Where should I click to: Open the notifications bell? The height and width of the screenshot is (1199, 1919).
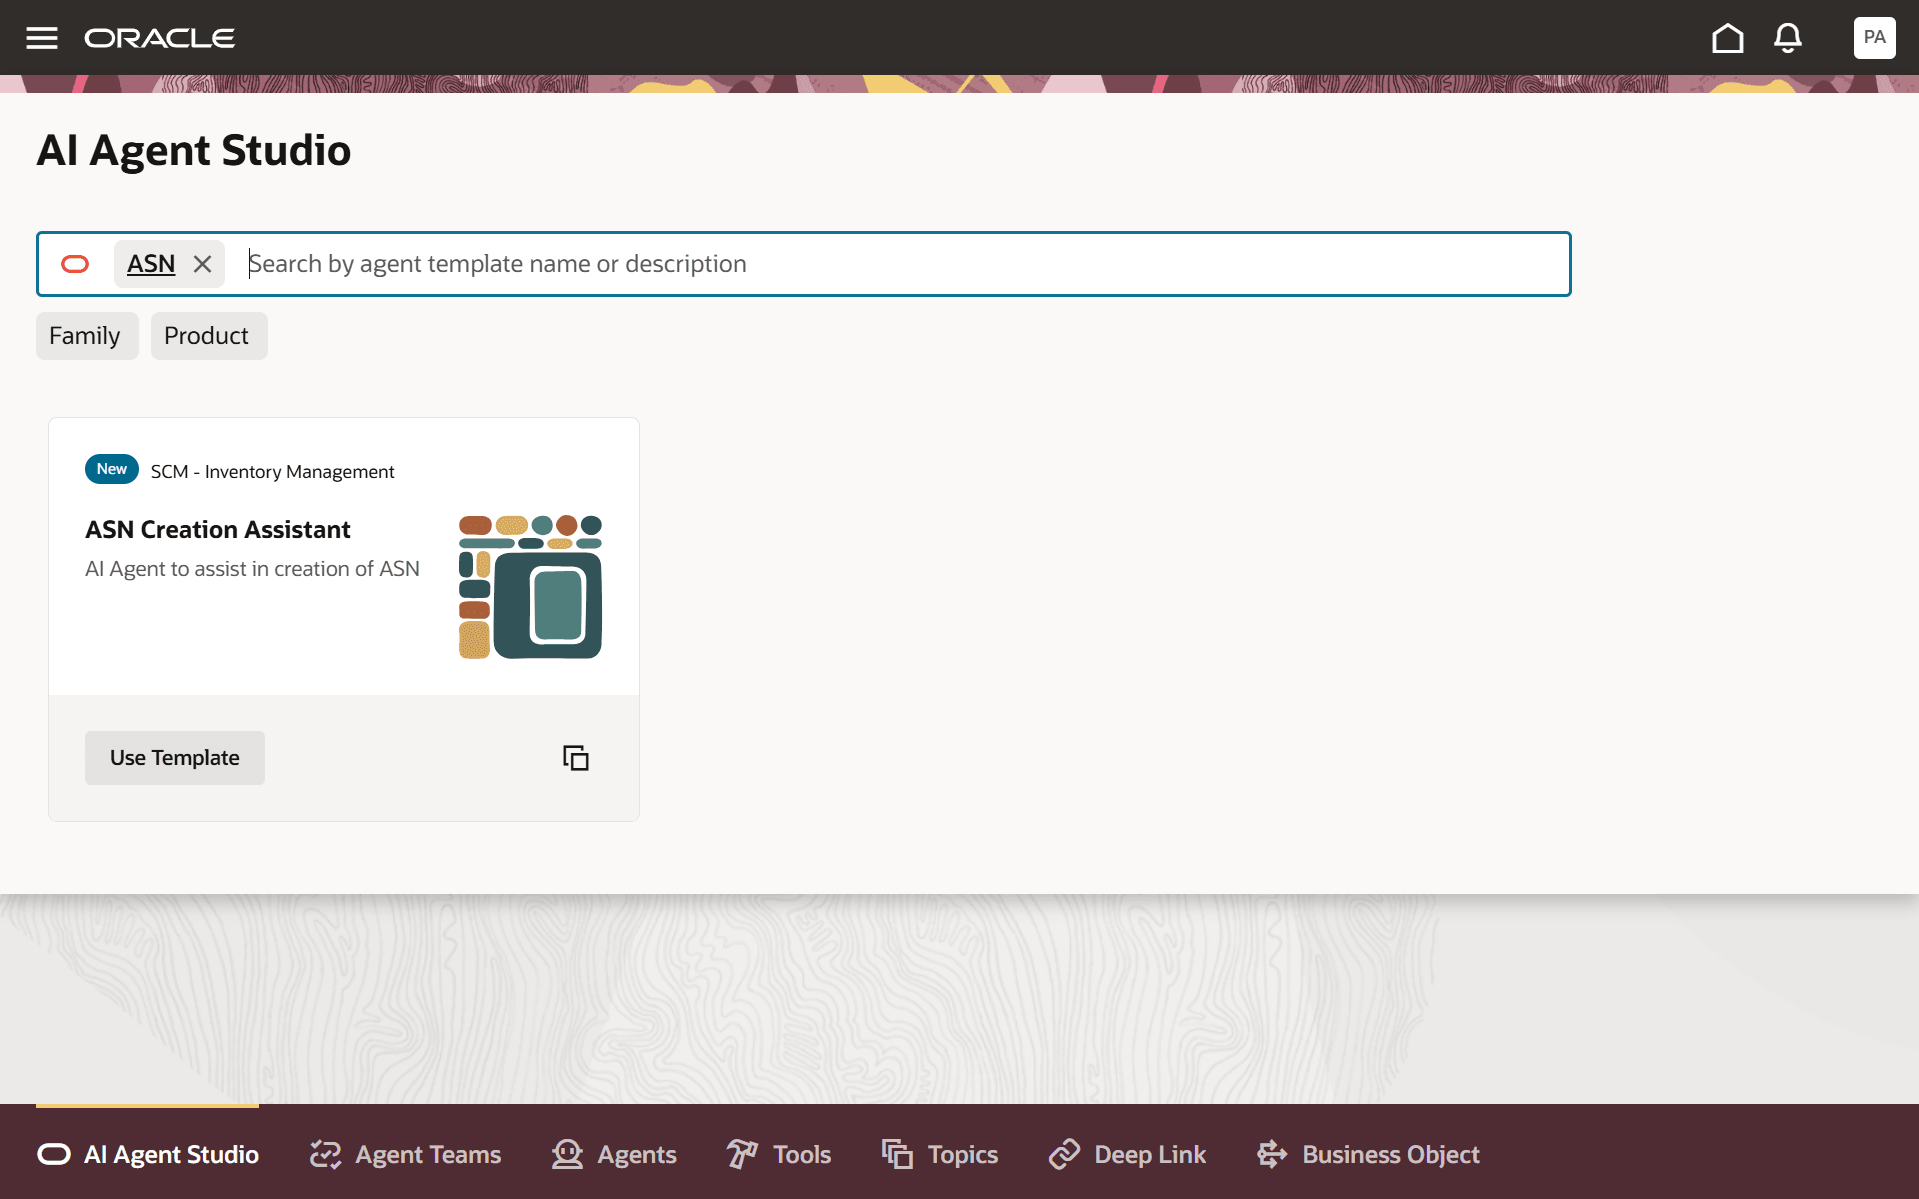pos(1788,38)
